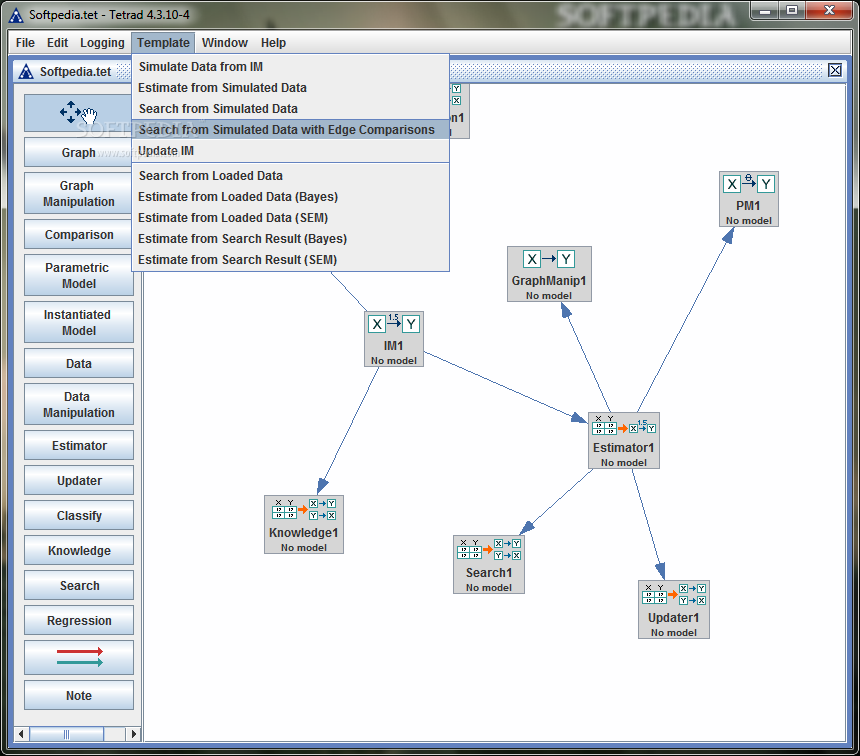Select the move/hand pointer tool
Viewport: 860px width, 756px height.
point(78,112)
